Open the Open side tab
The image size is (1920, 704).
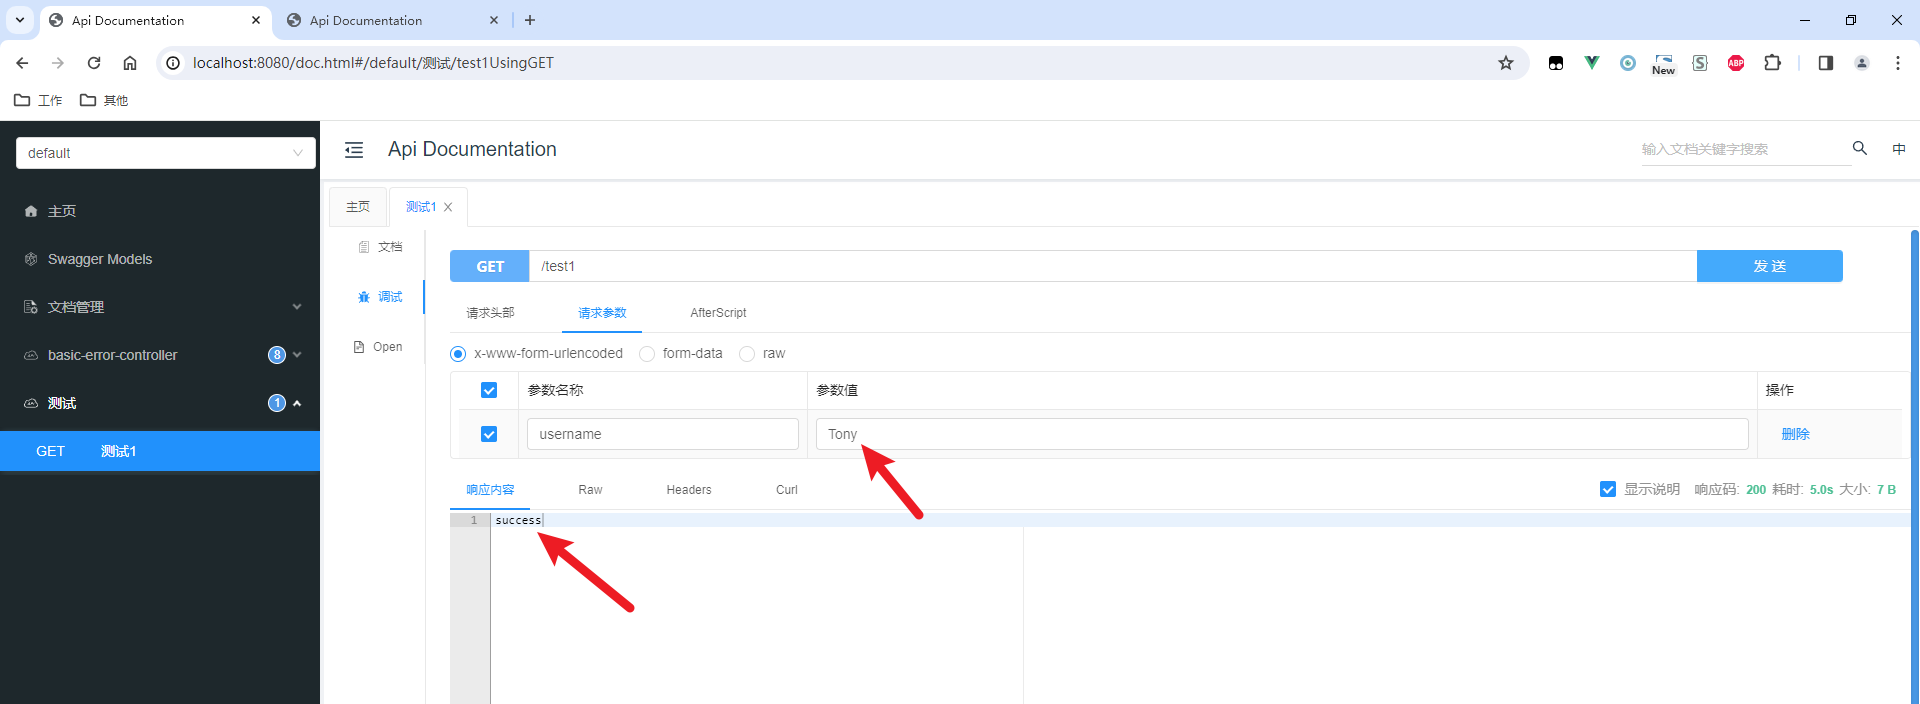378,347
